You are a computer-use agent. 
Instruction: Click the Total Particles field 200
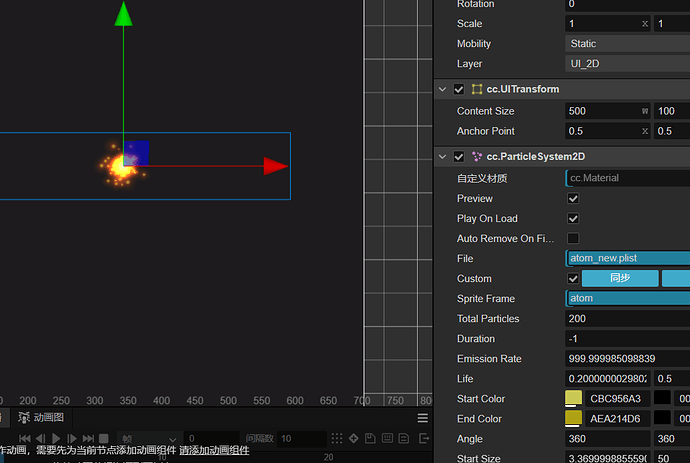coord(628,319)
